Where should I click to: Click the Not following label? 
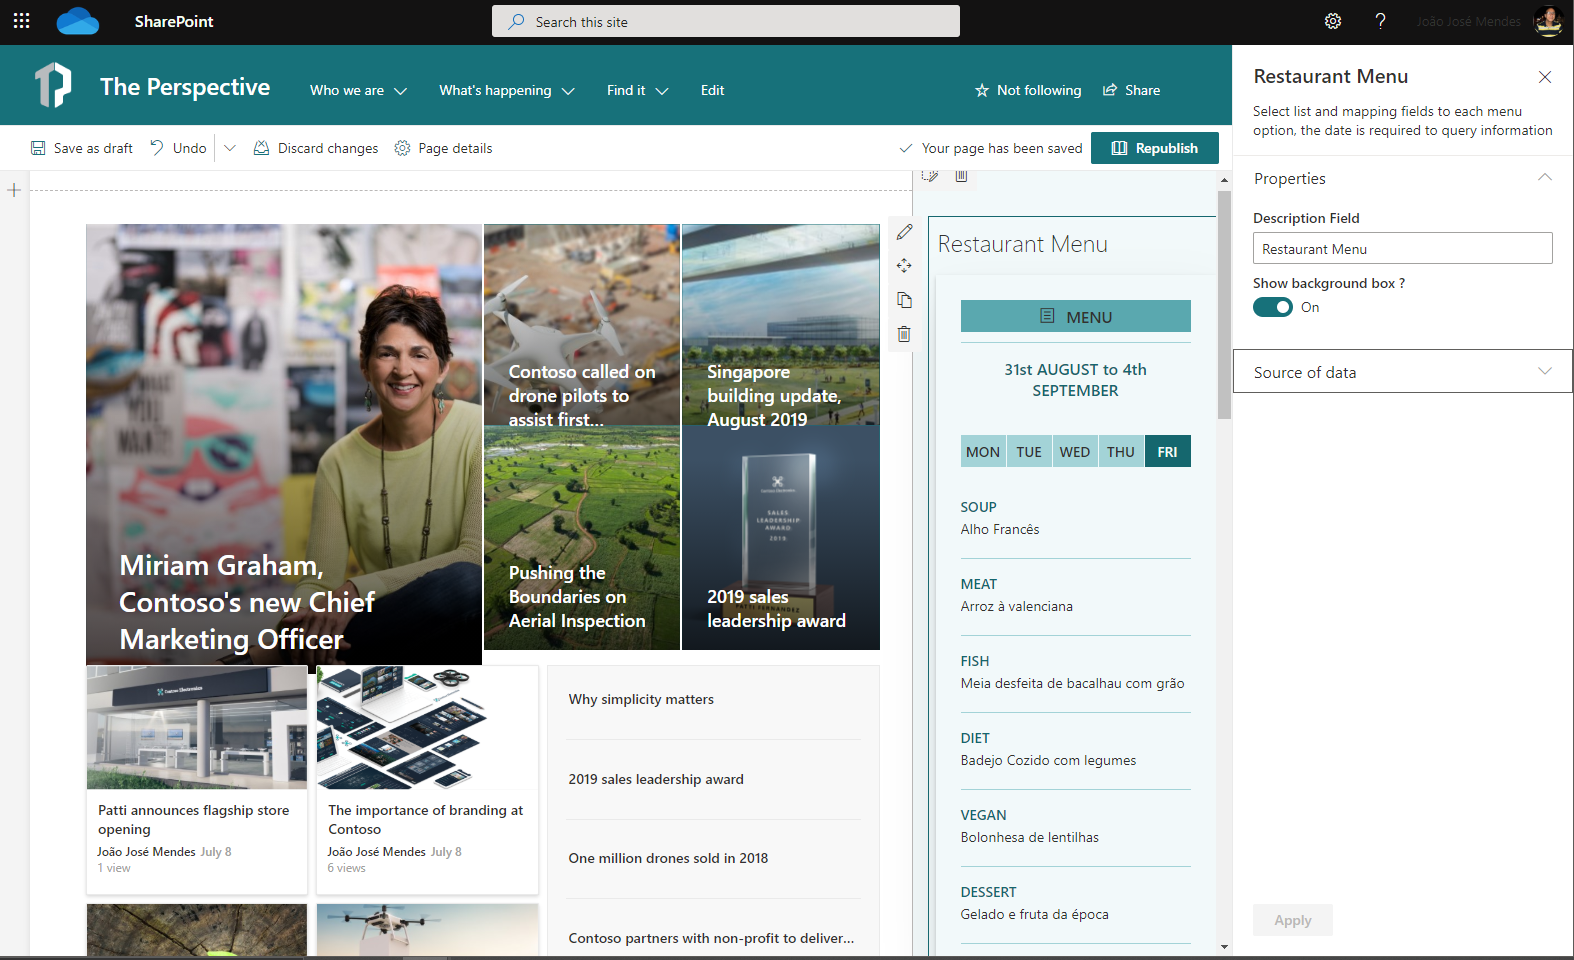click(1039, 90)
